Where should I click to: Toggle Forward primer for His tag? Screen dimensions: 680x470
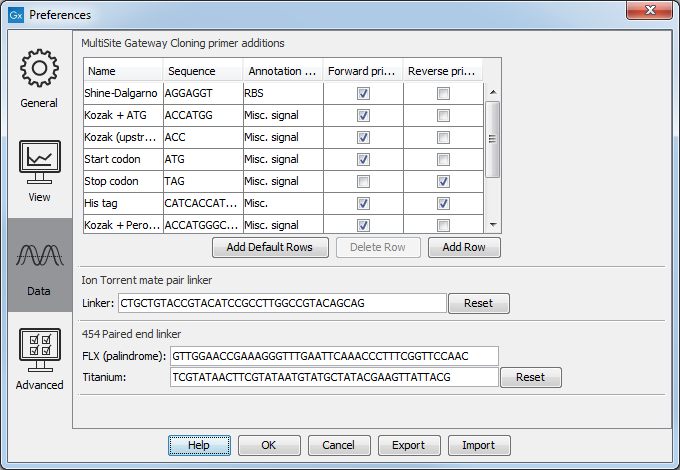(x=363, y=203)
